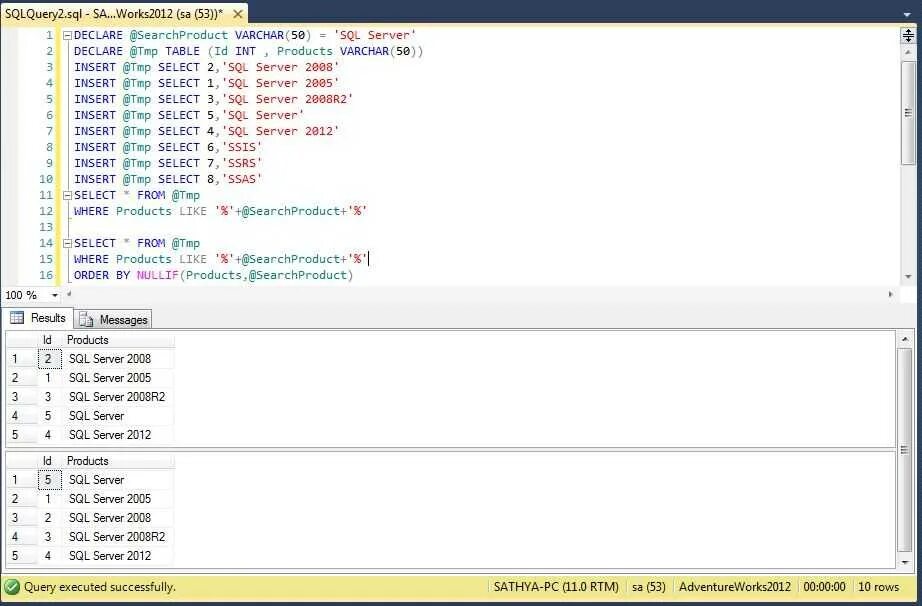Click results pane scrollbar up arrow
Image resolution: width=922 pixels, height=606 pixels.
click(904, 339)
